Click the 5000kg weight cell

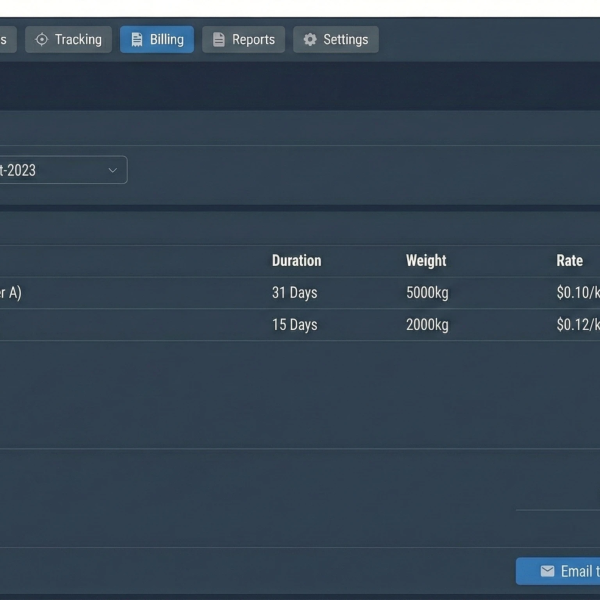[427, 293]
